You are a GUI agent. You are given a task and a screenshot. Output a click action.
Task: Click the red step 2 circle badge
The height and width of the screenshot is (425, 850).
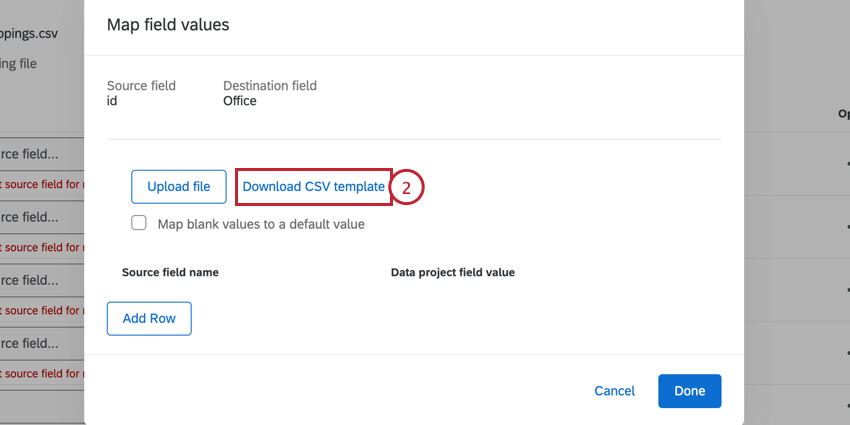tap(407, 187)
